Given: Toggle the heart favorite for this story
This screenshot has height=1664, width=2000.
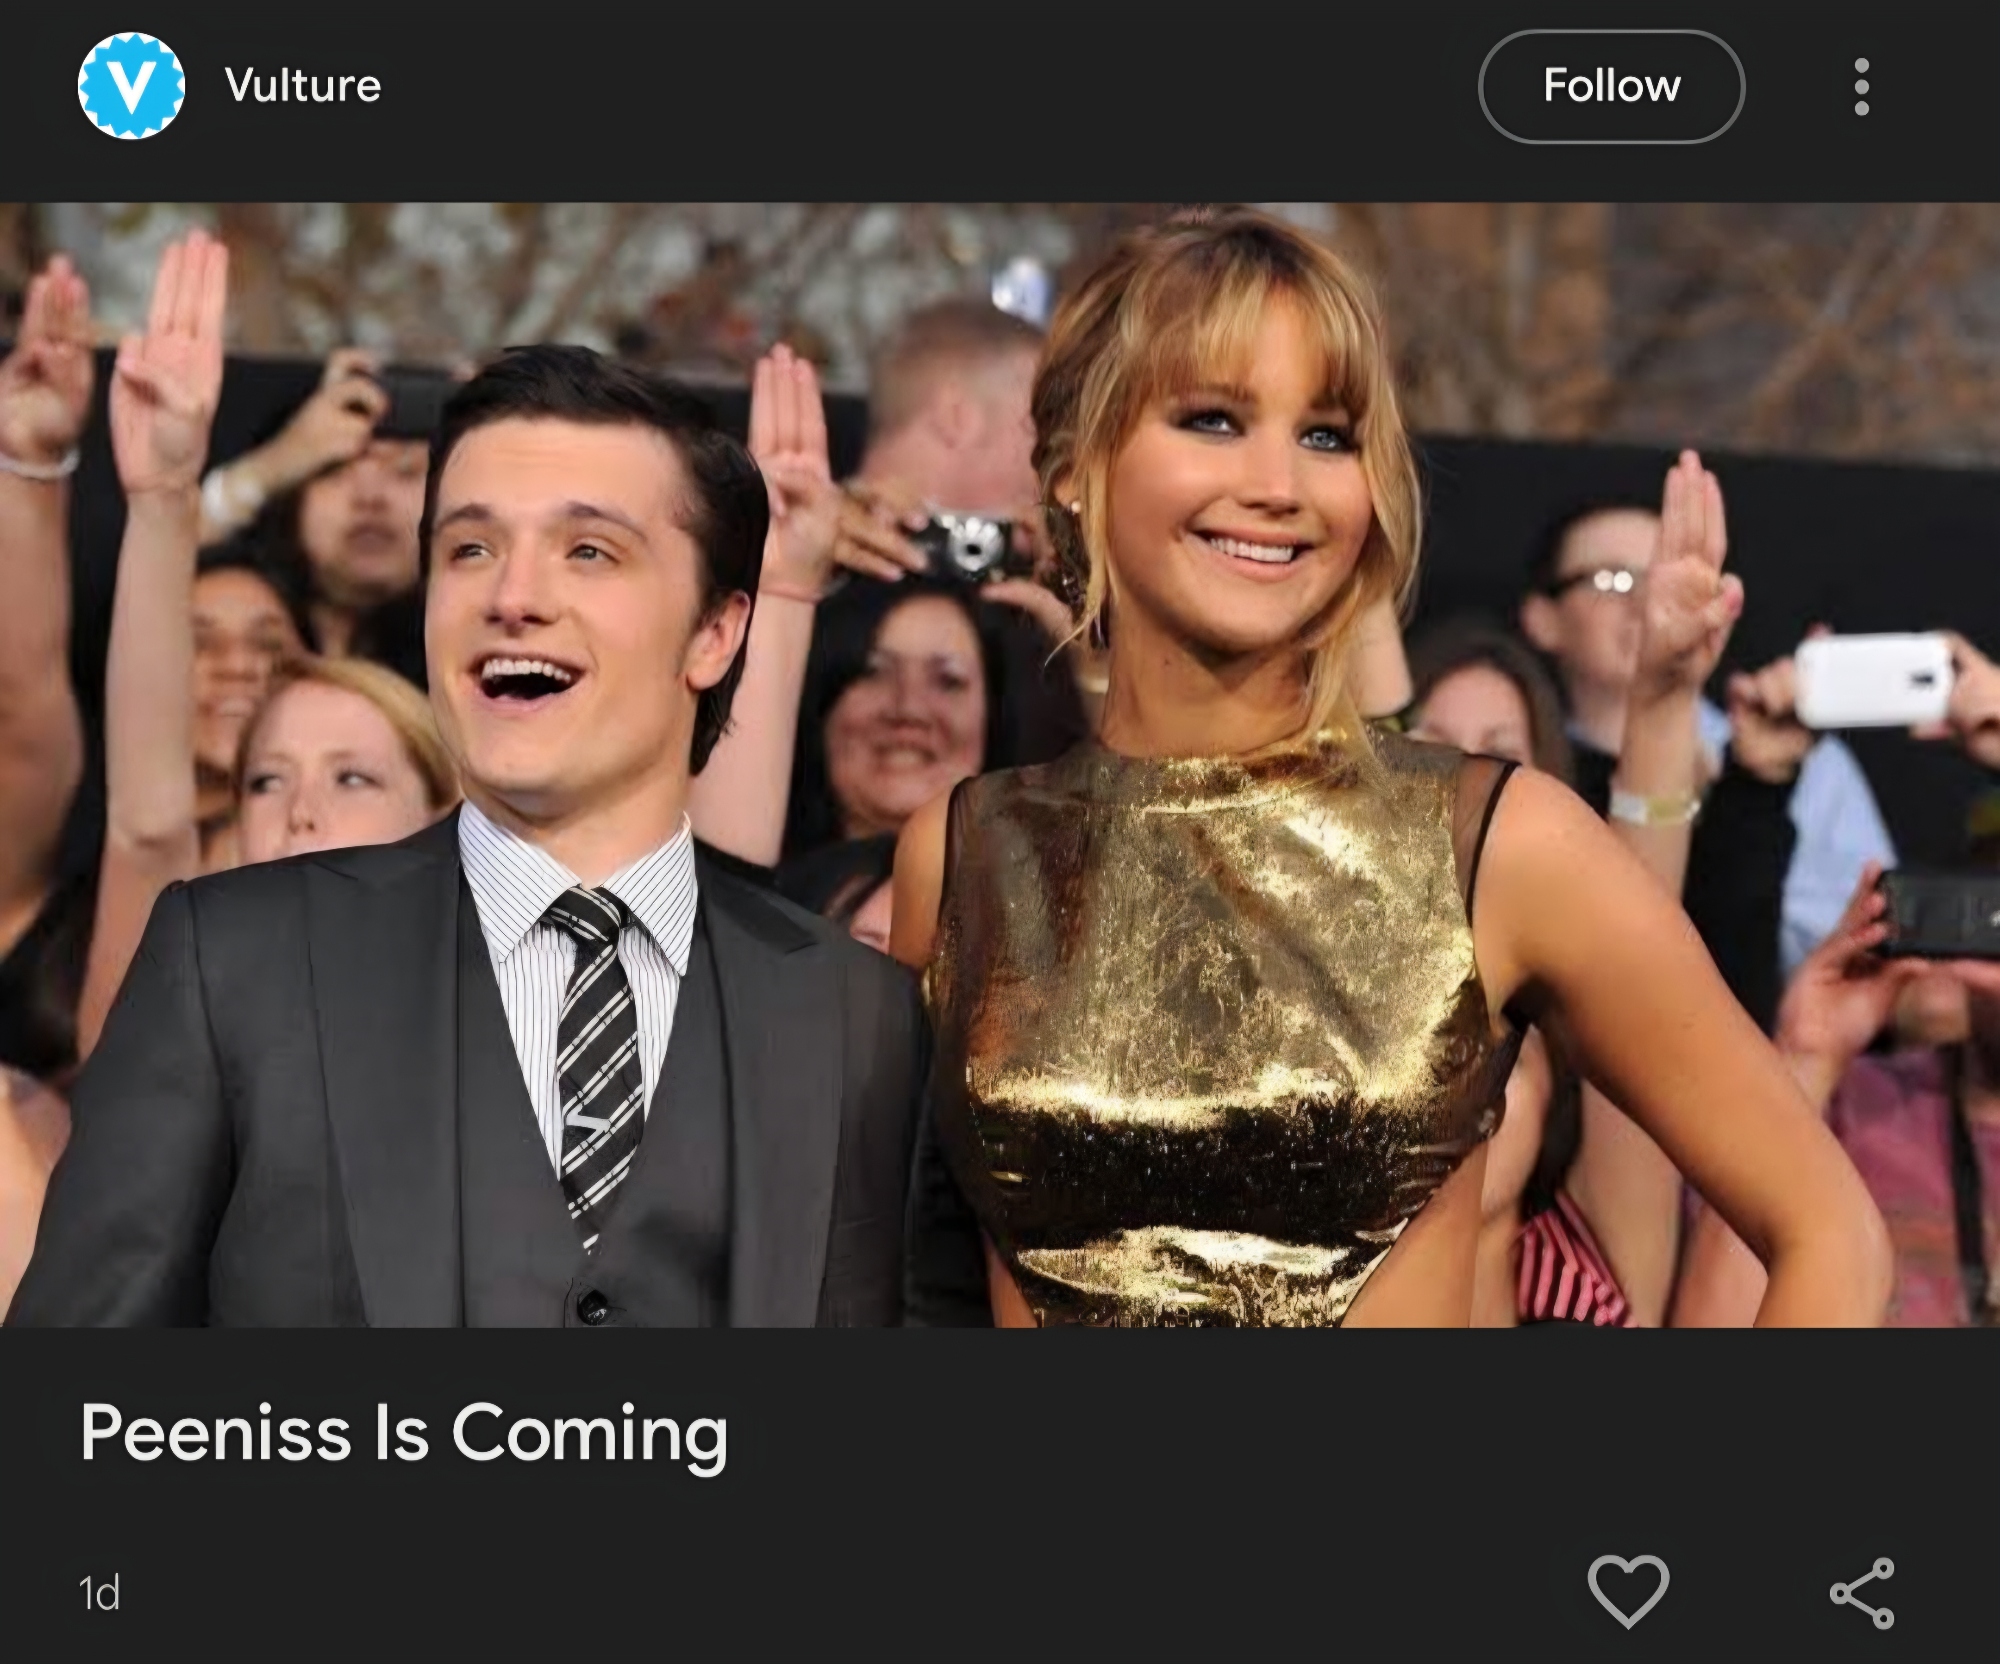Looking at the screenshot, I should pos(1628,1591).
